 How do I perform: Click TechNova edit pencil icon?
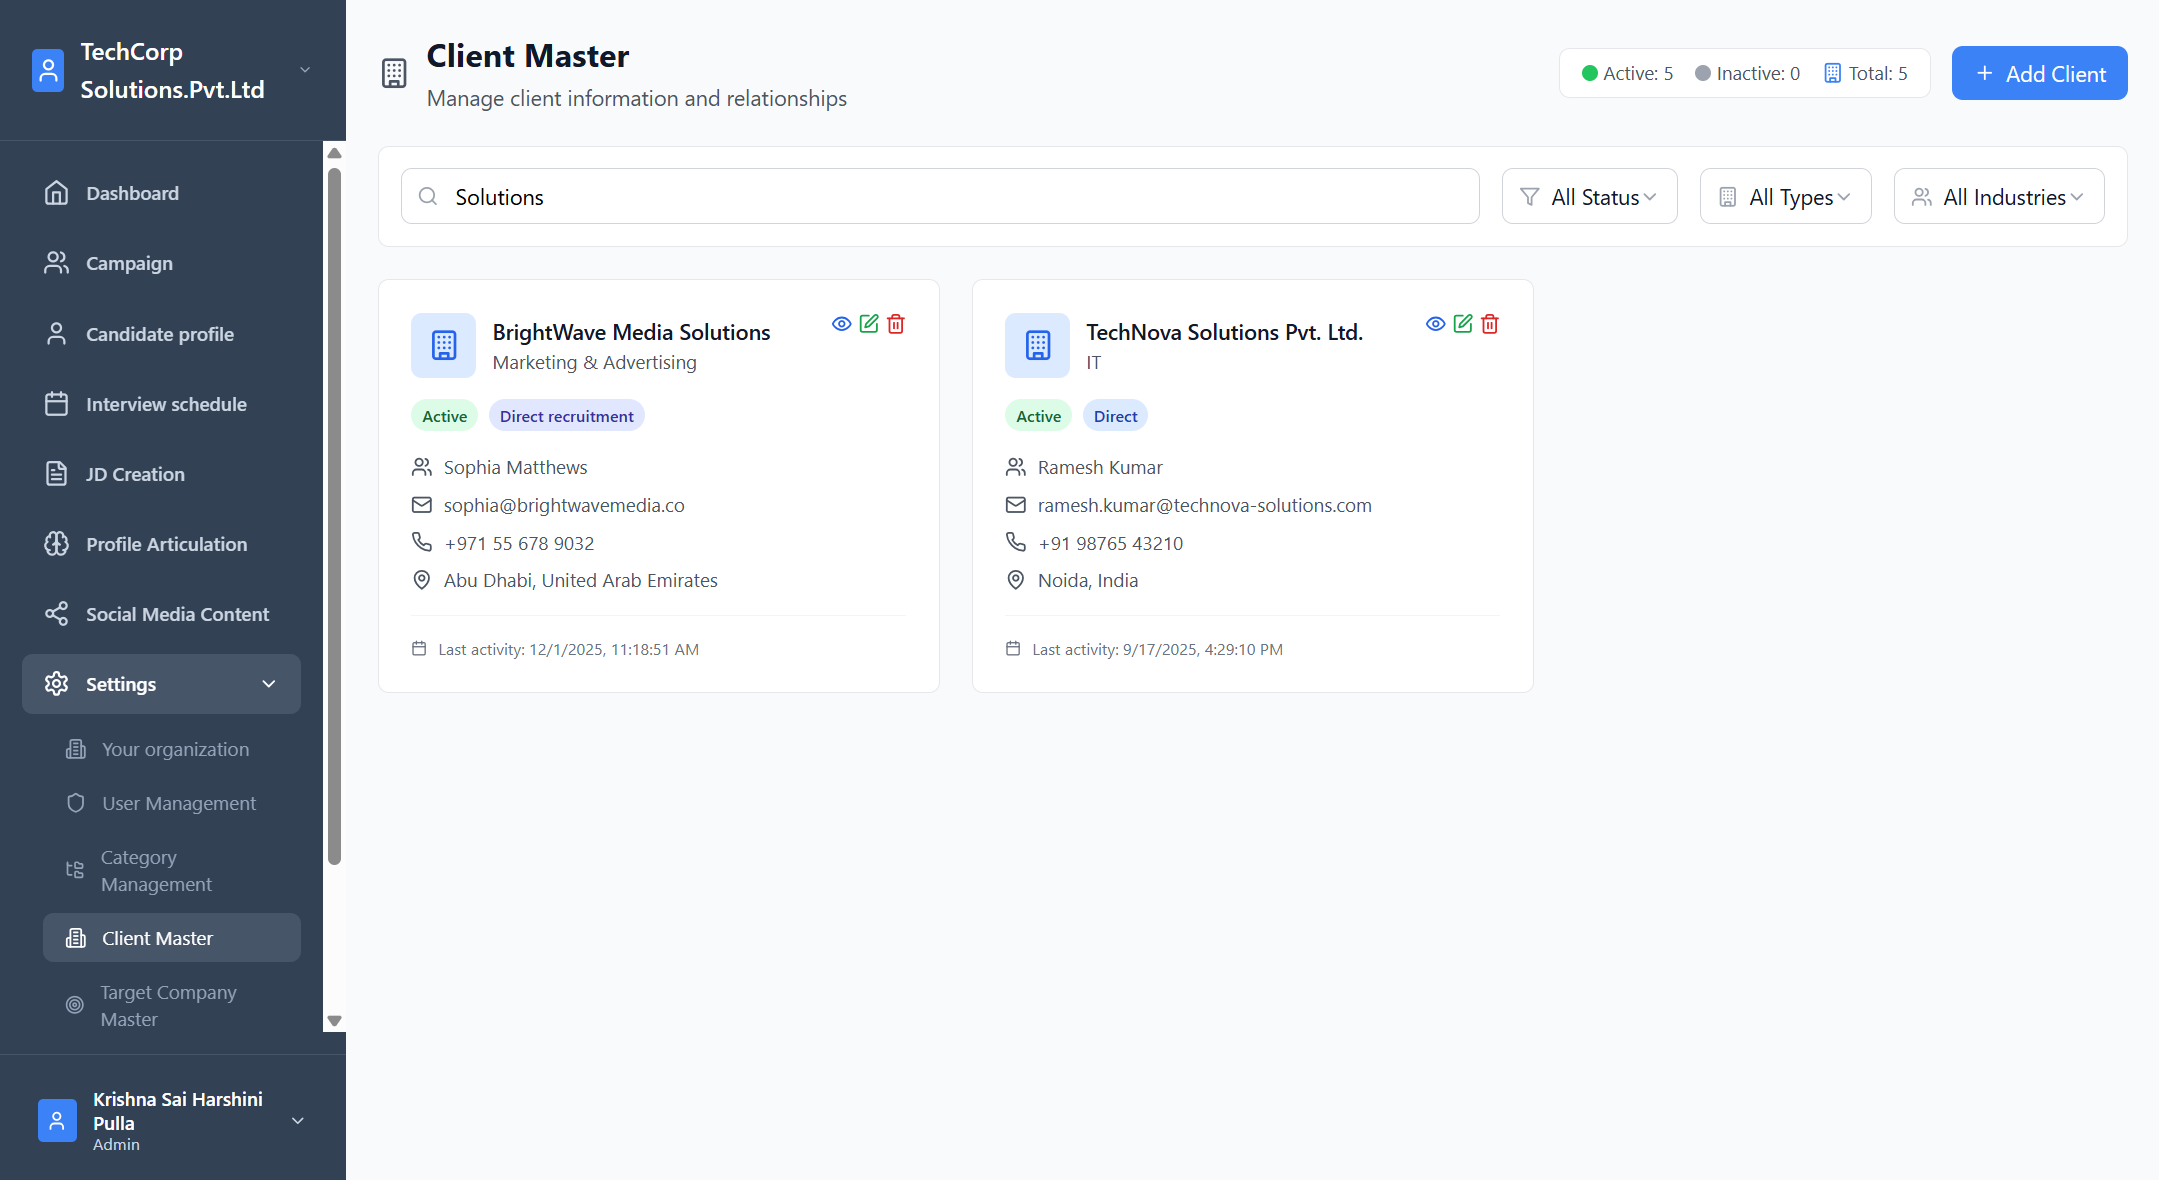(1462, 324)
